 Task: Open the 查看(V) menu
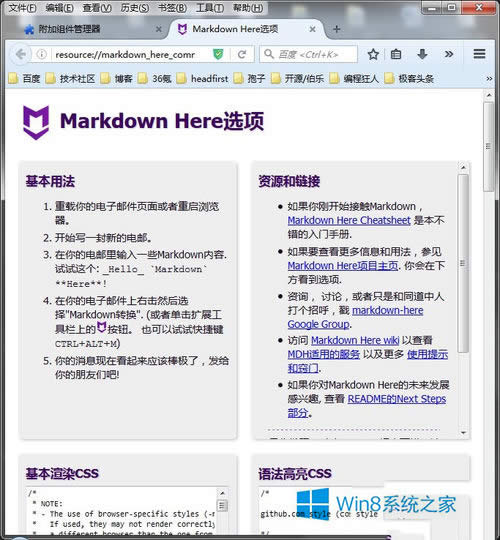click(97, 8)
